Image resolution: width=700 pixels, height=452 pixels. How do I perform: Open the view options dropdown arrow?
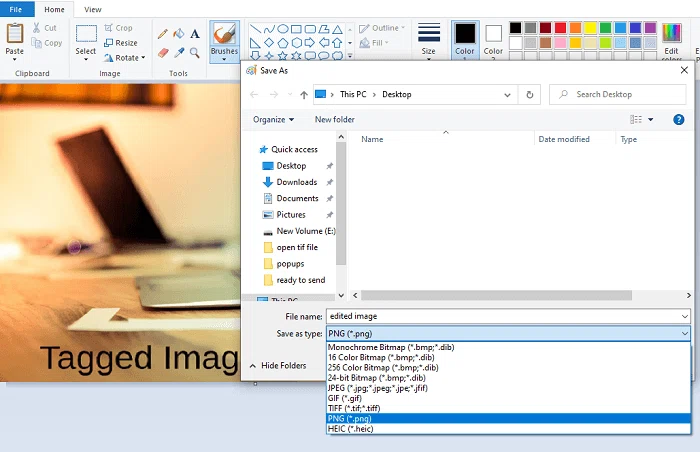point(650,120)
